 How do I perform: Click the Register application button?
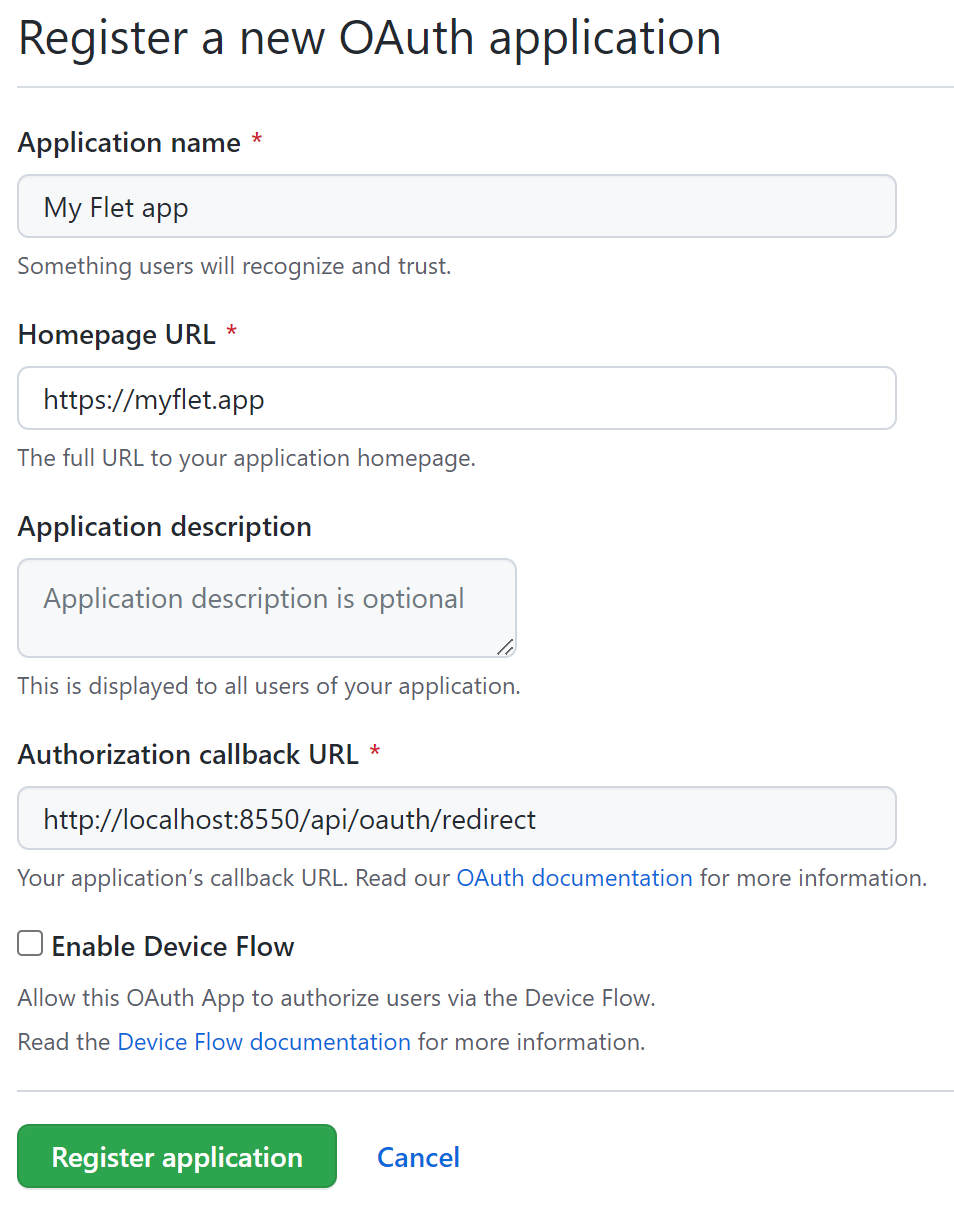click(x=176, y=1156)
